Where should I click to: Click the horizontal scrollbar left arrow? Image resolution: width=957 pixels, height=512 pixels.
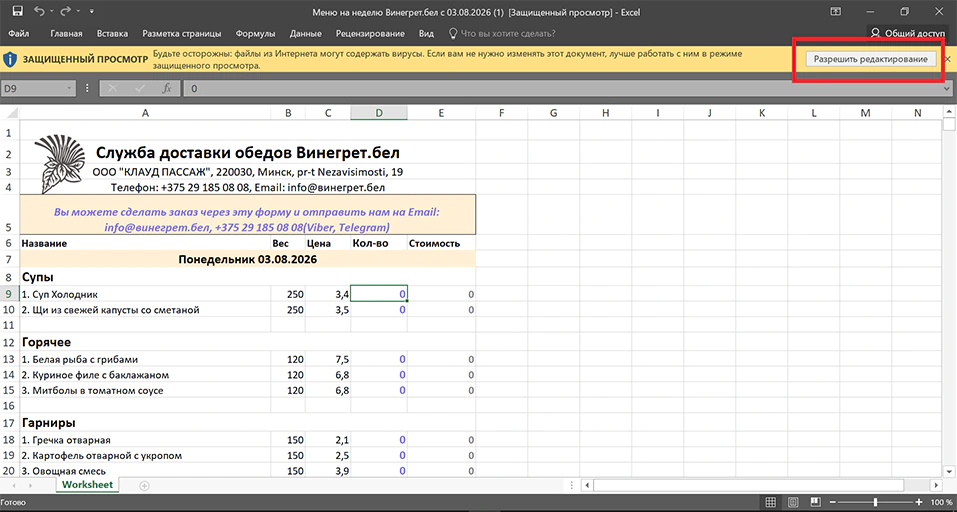[x=587, y=485]
